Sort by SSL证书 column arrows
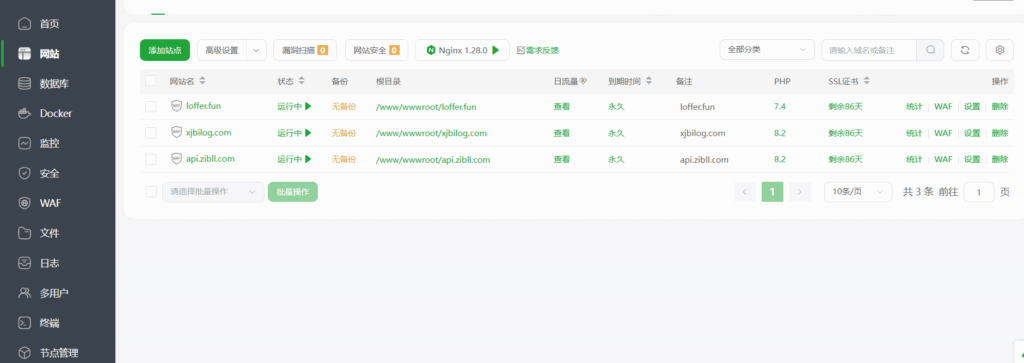The height and width of the screenshot is (363, 1024). [866, 81]
